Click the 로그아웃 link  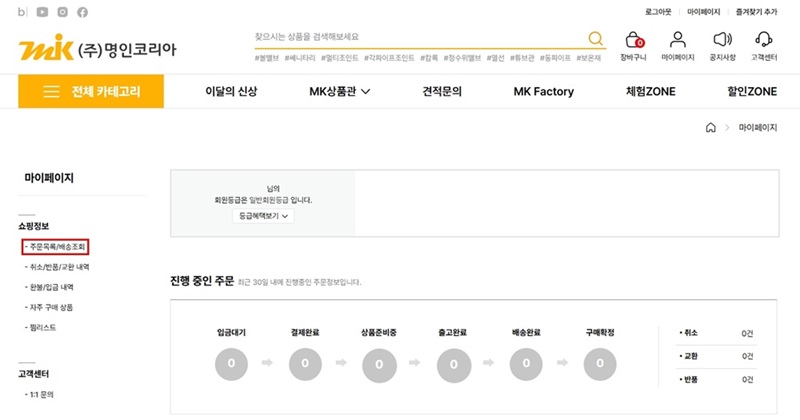click(655, 12)
